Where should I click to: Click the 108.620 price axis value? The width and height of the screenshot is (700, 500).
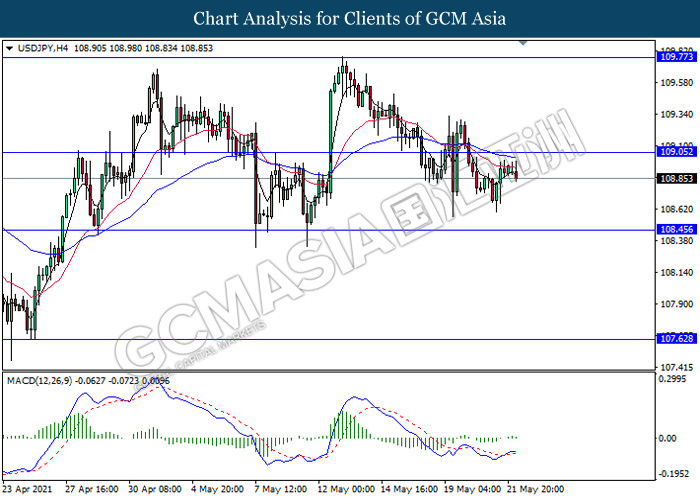tap(677, 209)
